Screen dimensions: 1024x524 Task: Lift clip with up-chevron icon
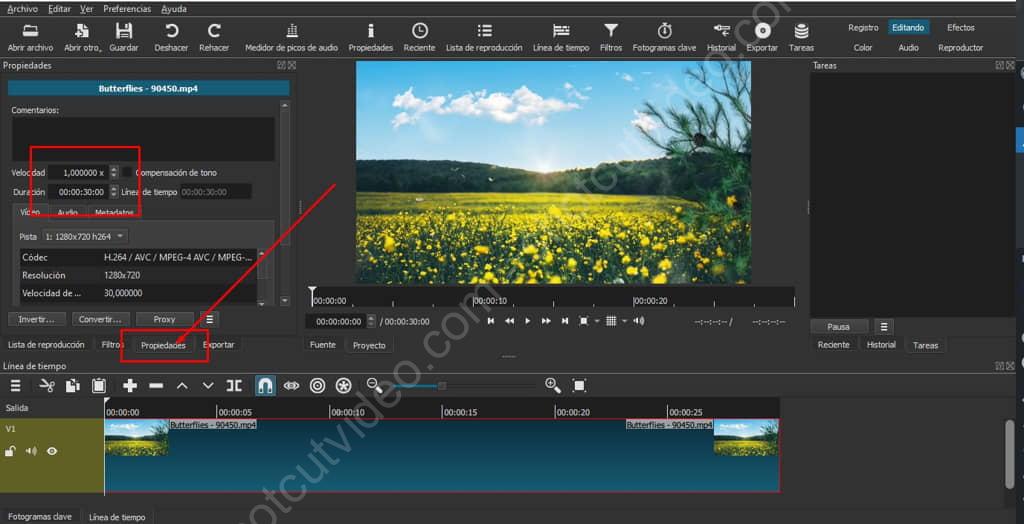182,385
